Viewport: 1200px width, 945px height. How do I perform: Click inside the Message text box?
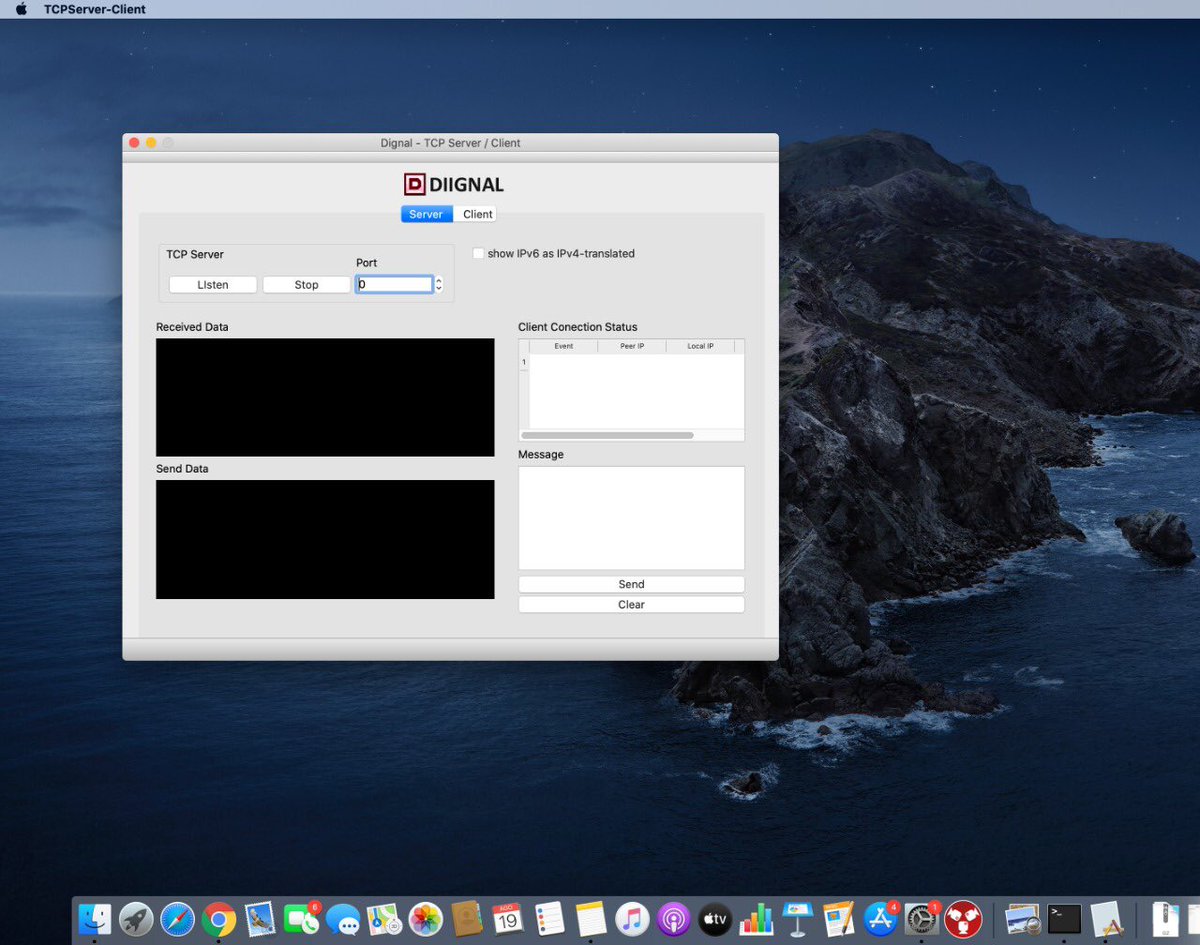(631, 518)
